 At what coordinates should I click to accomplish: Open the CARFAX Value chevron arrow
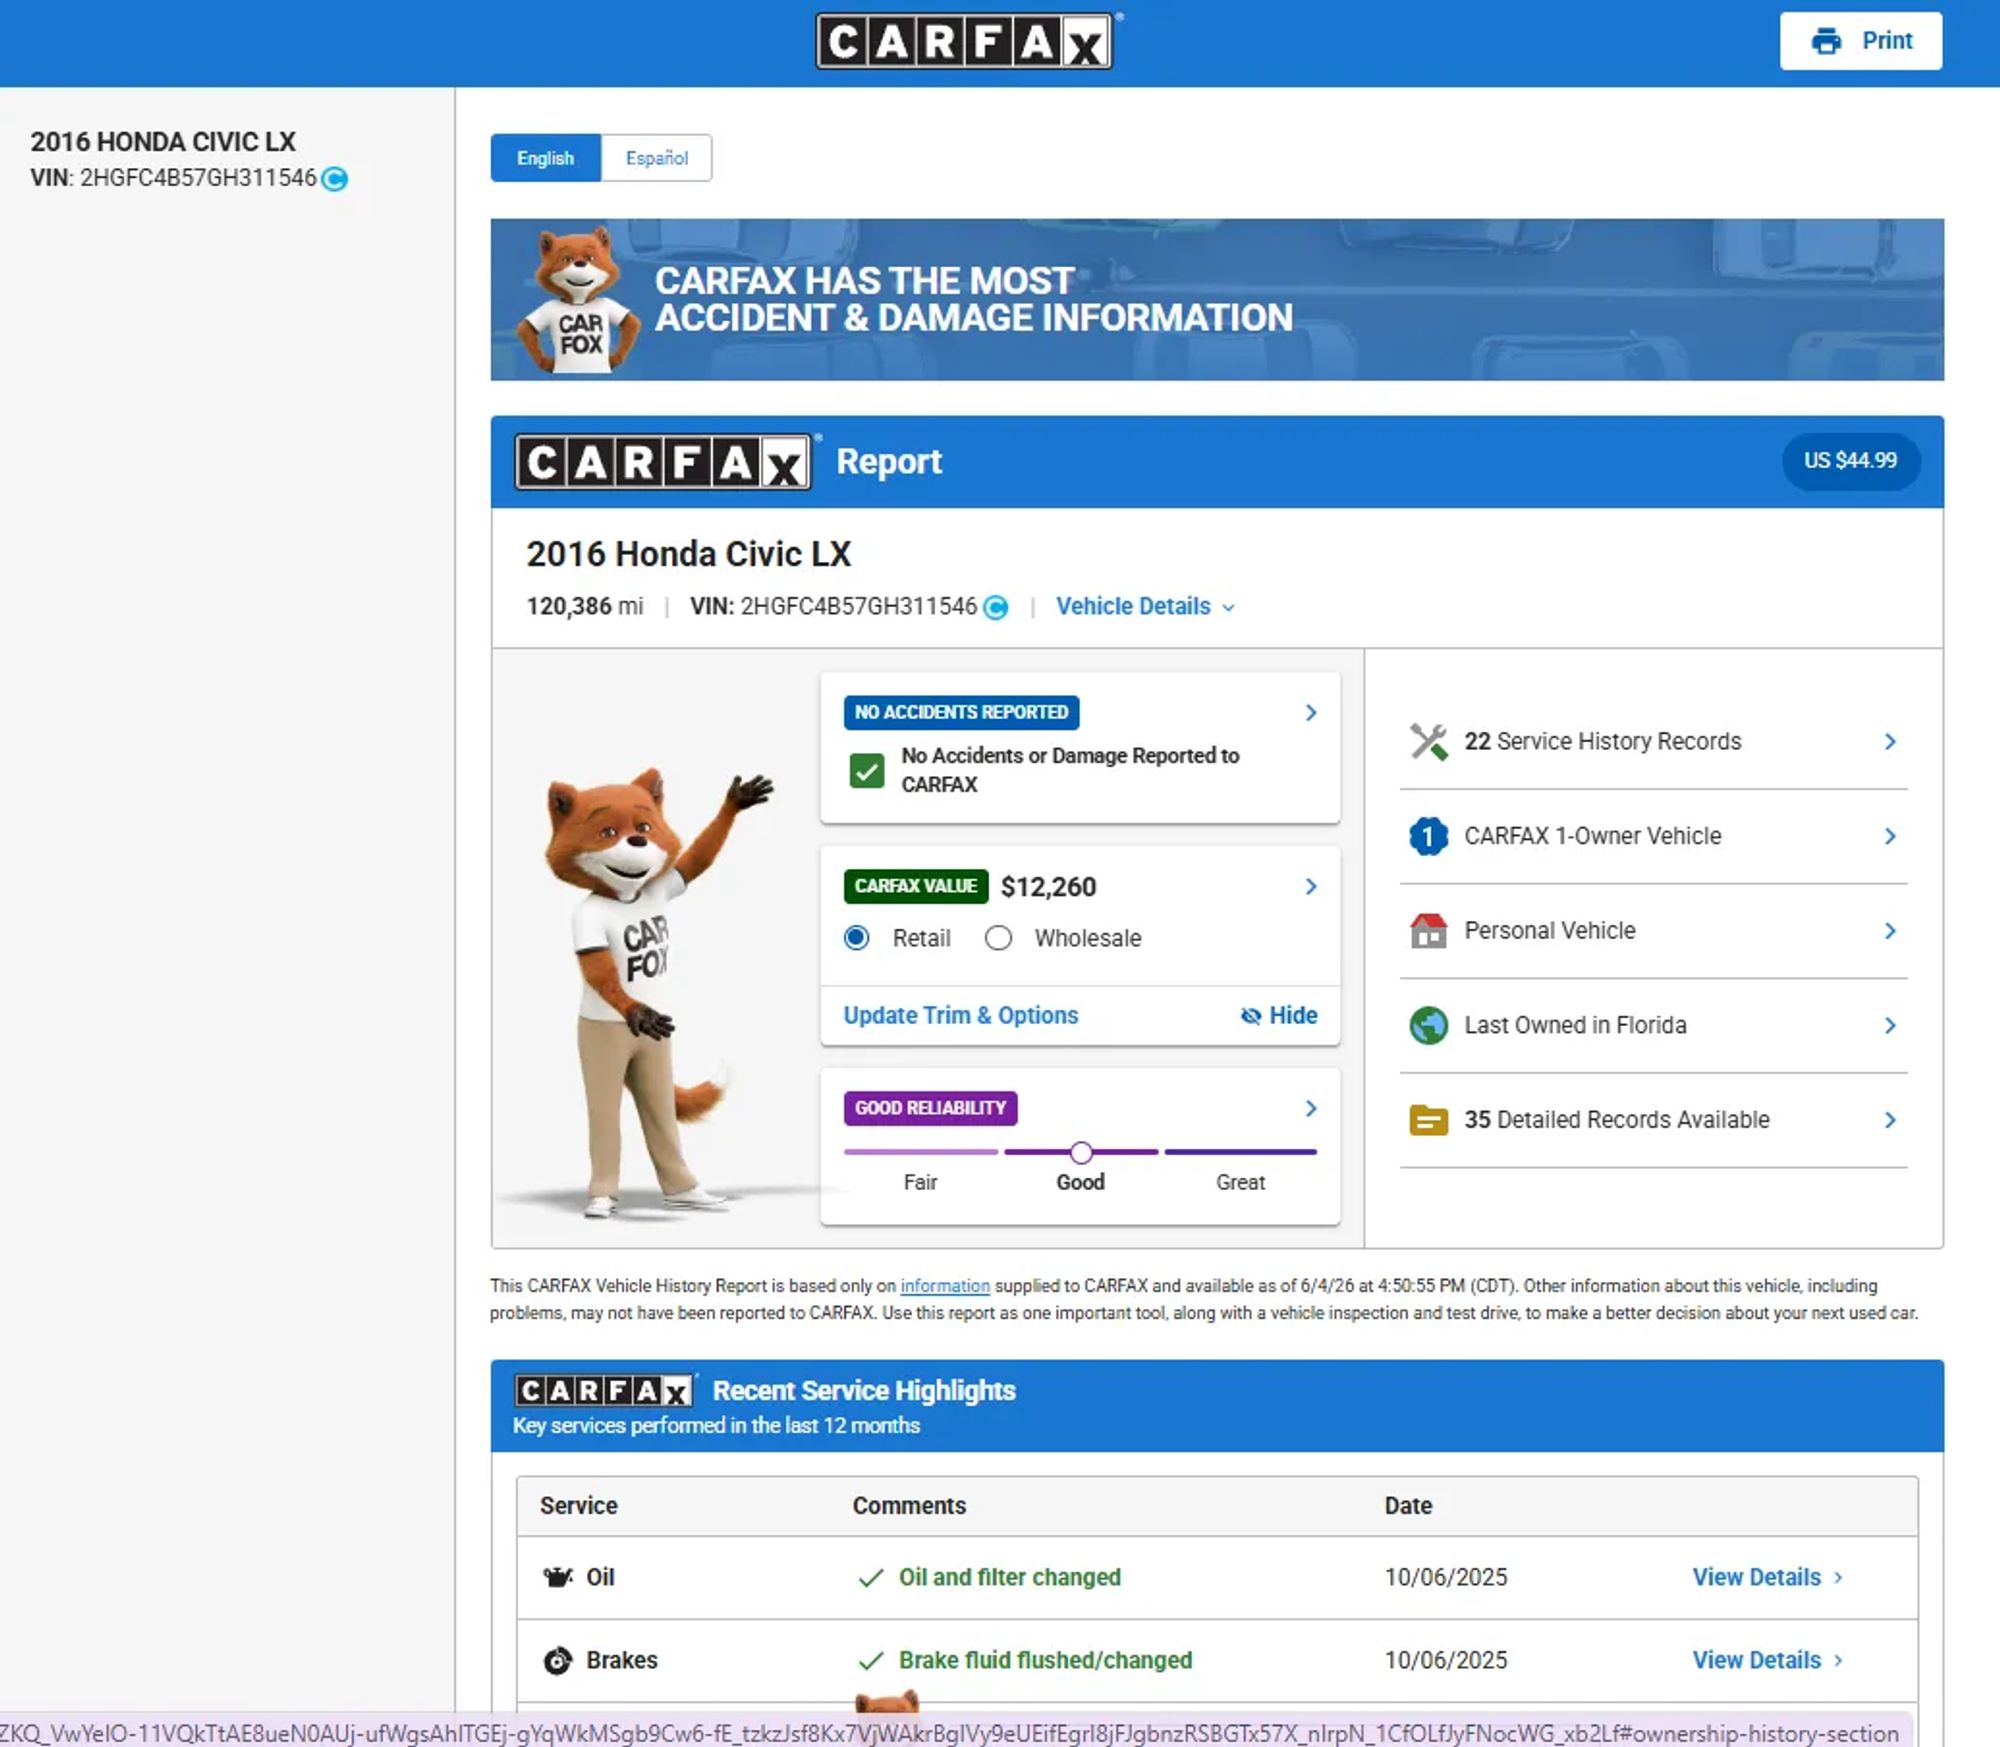1311,887
